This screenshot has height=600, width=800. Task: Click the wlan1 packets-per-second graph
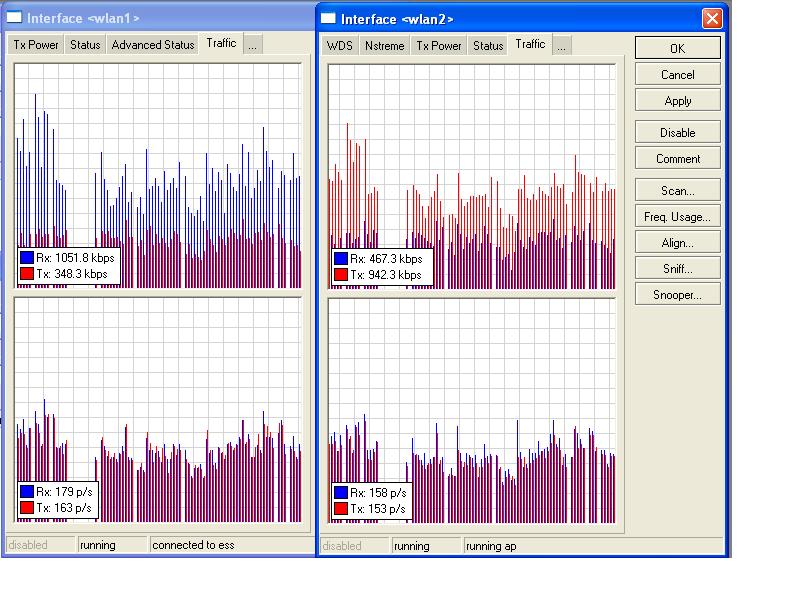pyautogui.click(x=158, y=410)
